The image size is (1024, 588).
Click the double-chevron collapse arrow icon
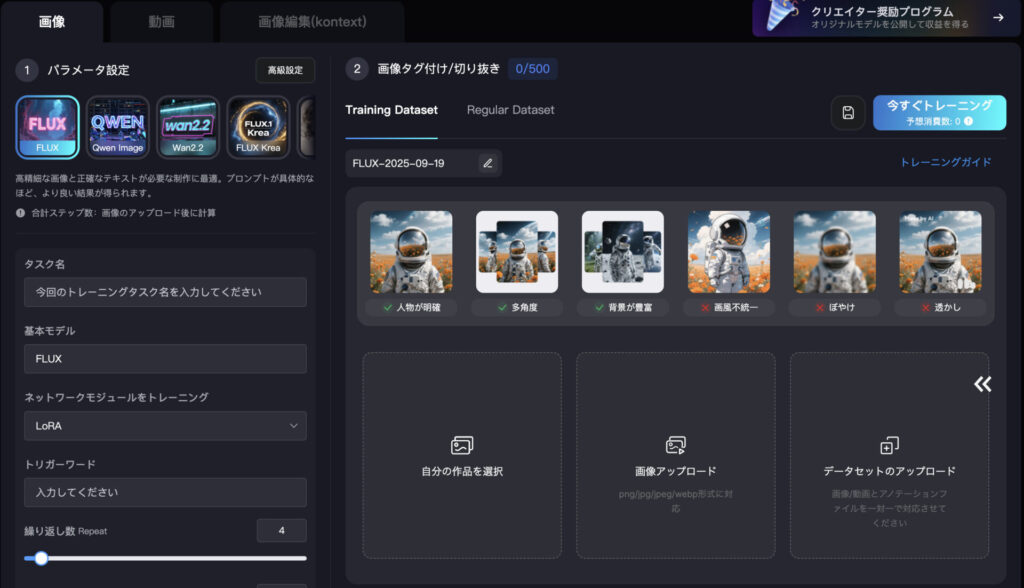pyautogui.click(x=983, y=384)
